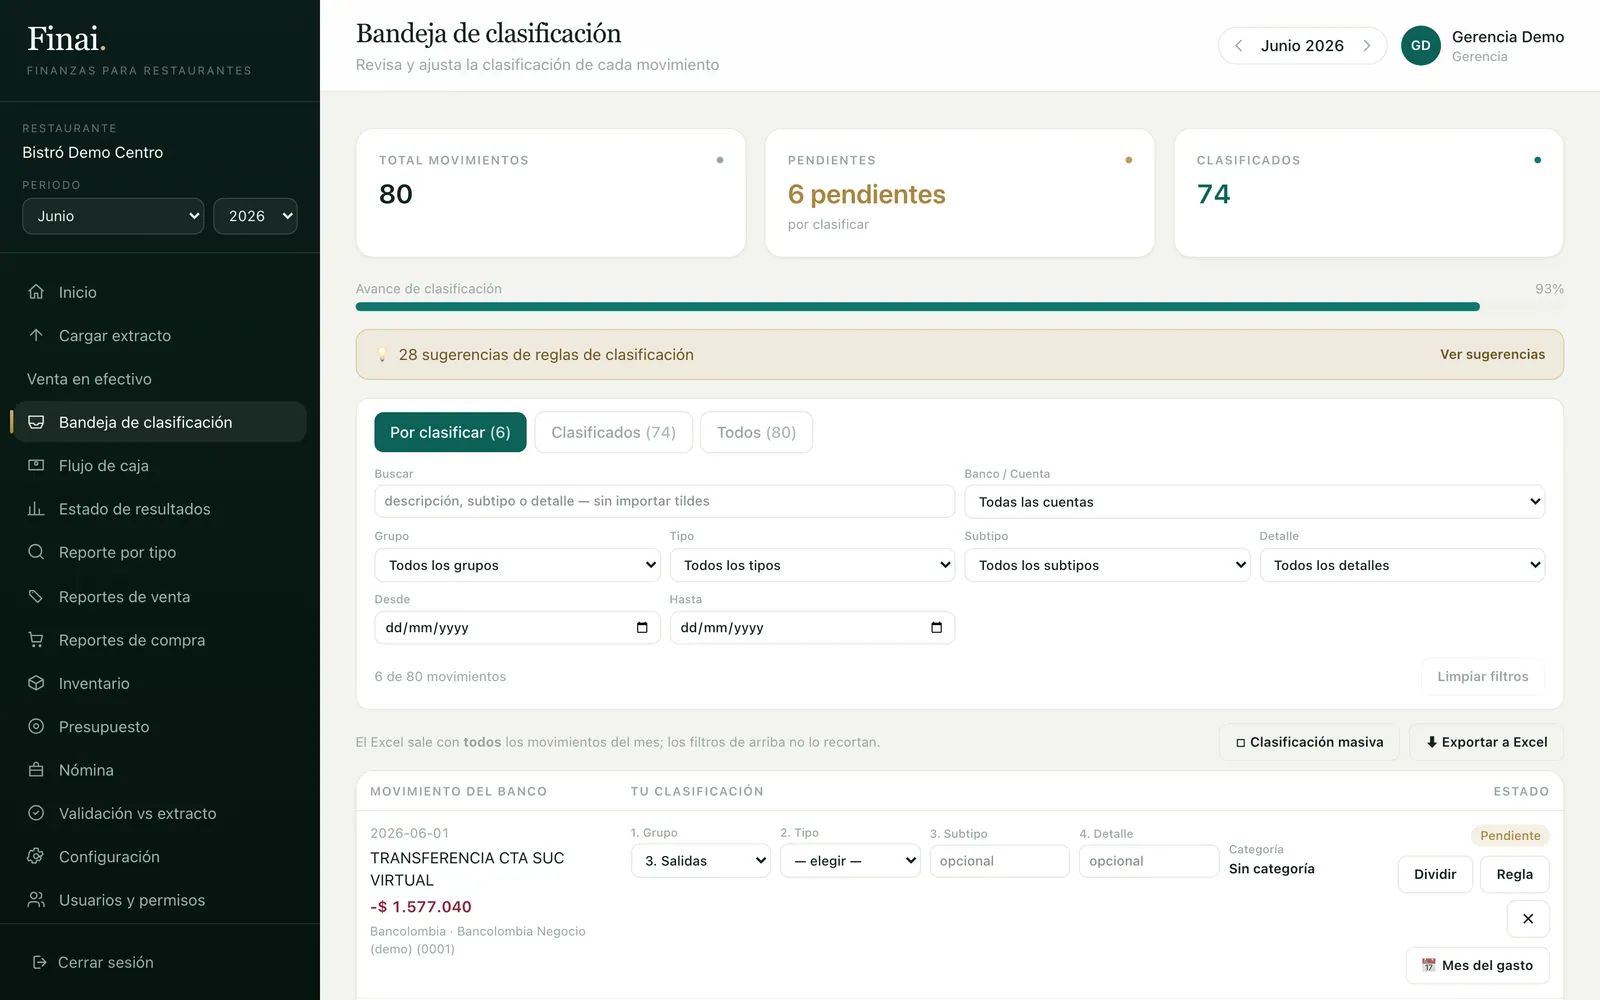The width and height of the screenshot is (1600, 1000).
Task: Click the check circle icon for Validación vs extracto
Action: pyautogui.click(x=36, y=813)
